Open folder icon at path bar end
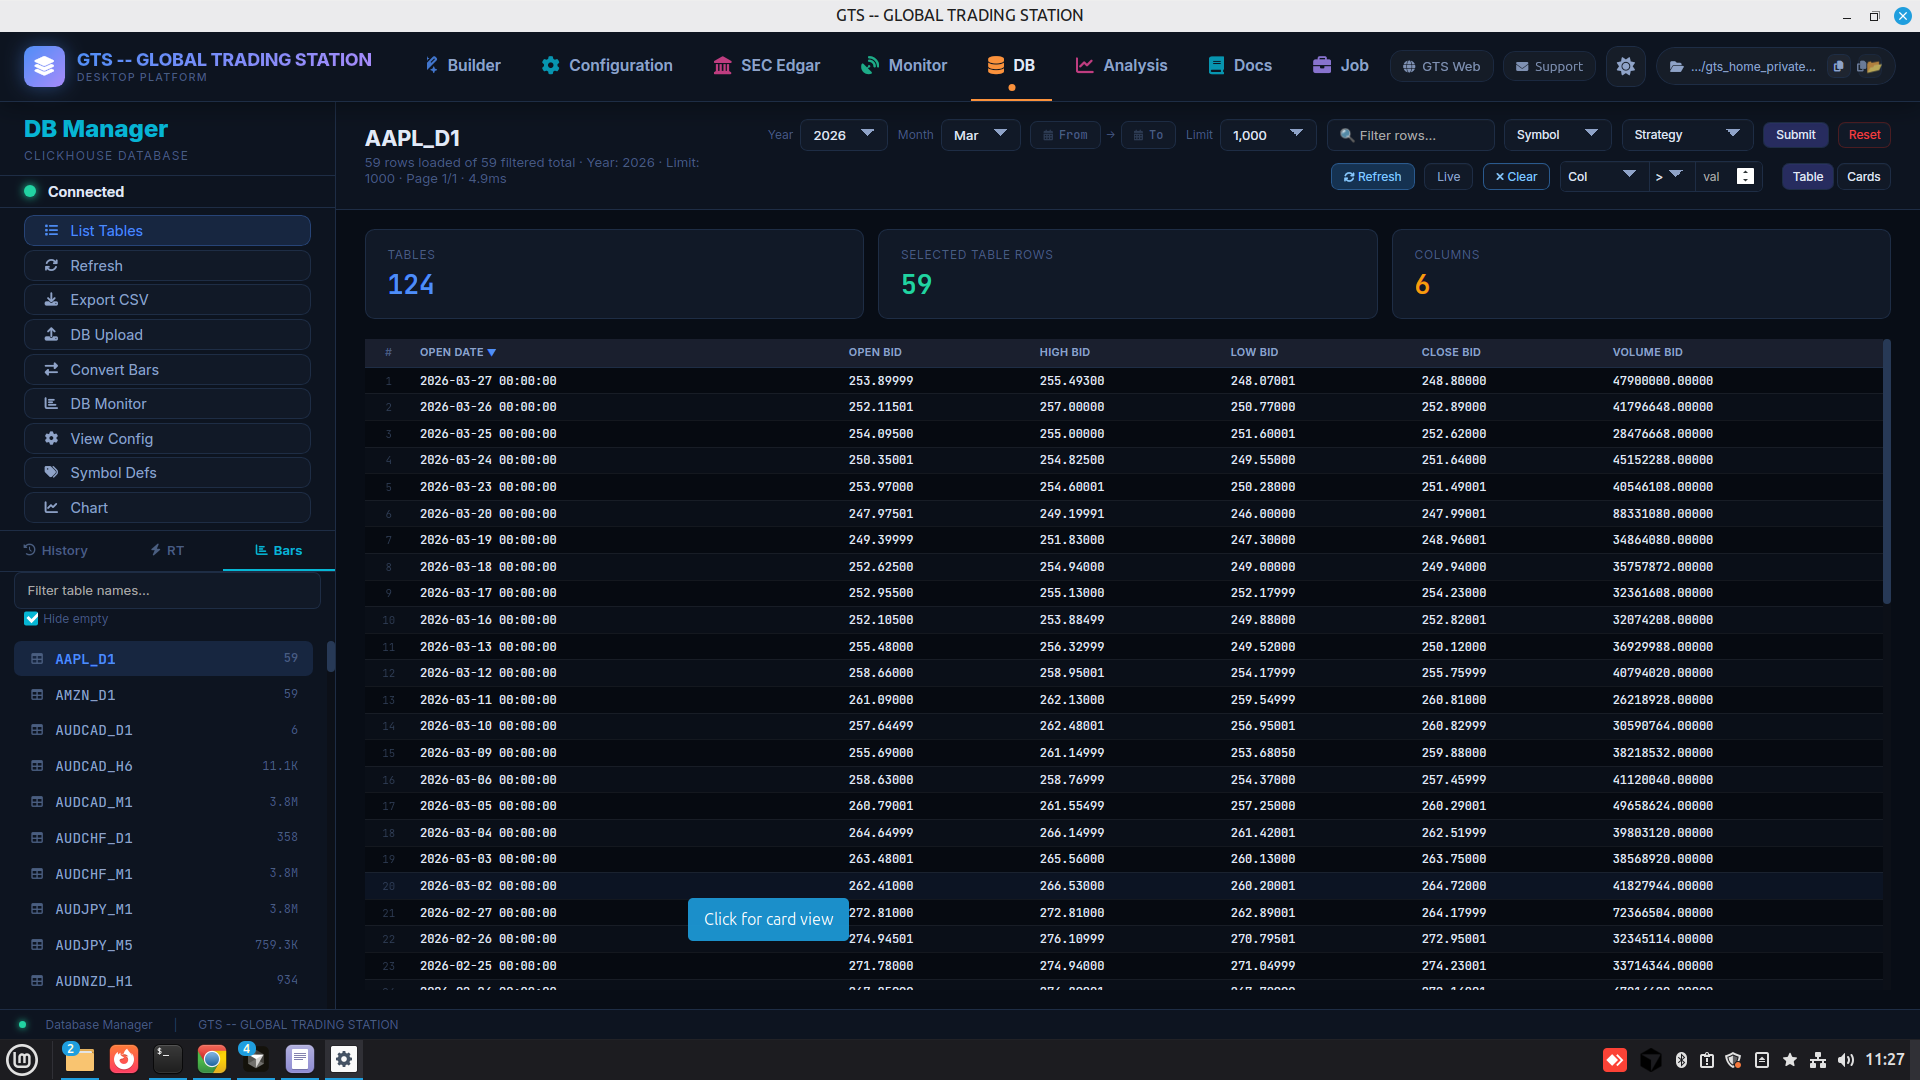1920x1080 pixels. [x=1869, y=66]
